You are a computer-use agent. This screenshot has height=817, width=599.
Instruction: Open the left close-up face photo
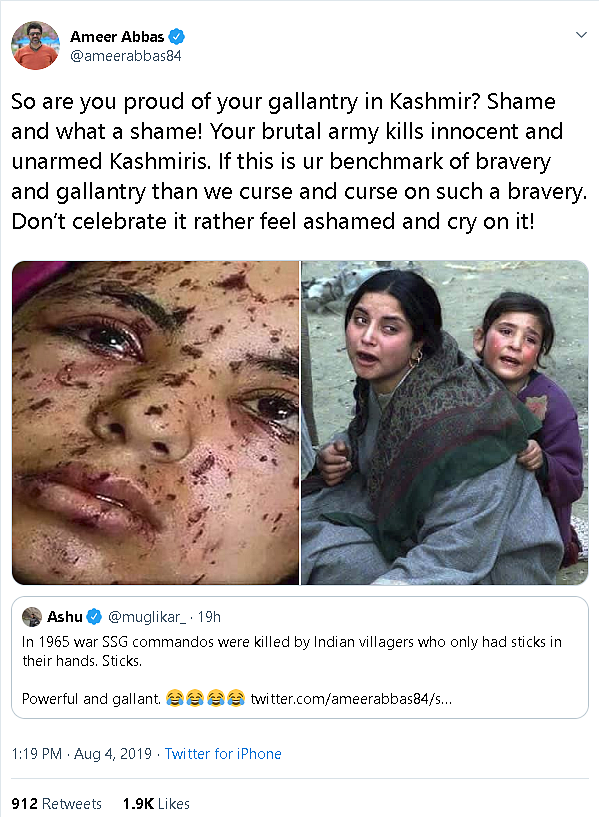click(155, 423)
